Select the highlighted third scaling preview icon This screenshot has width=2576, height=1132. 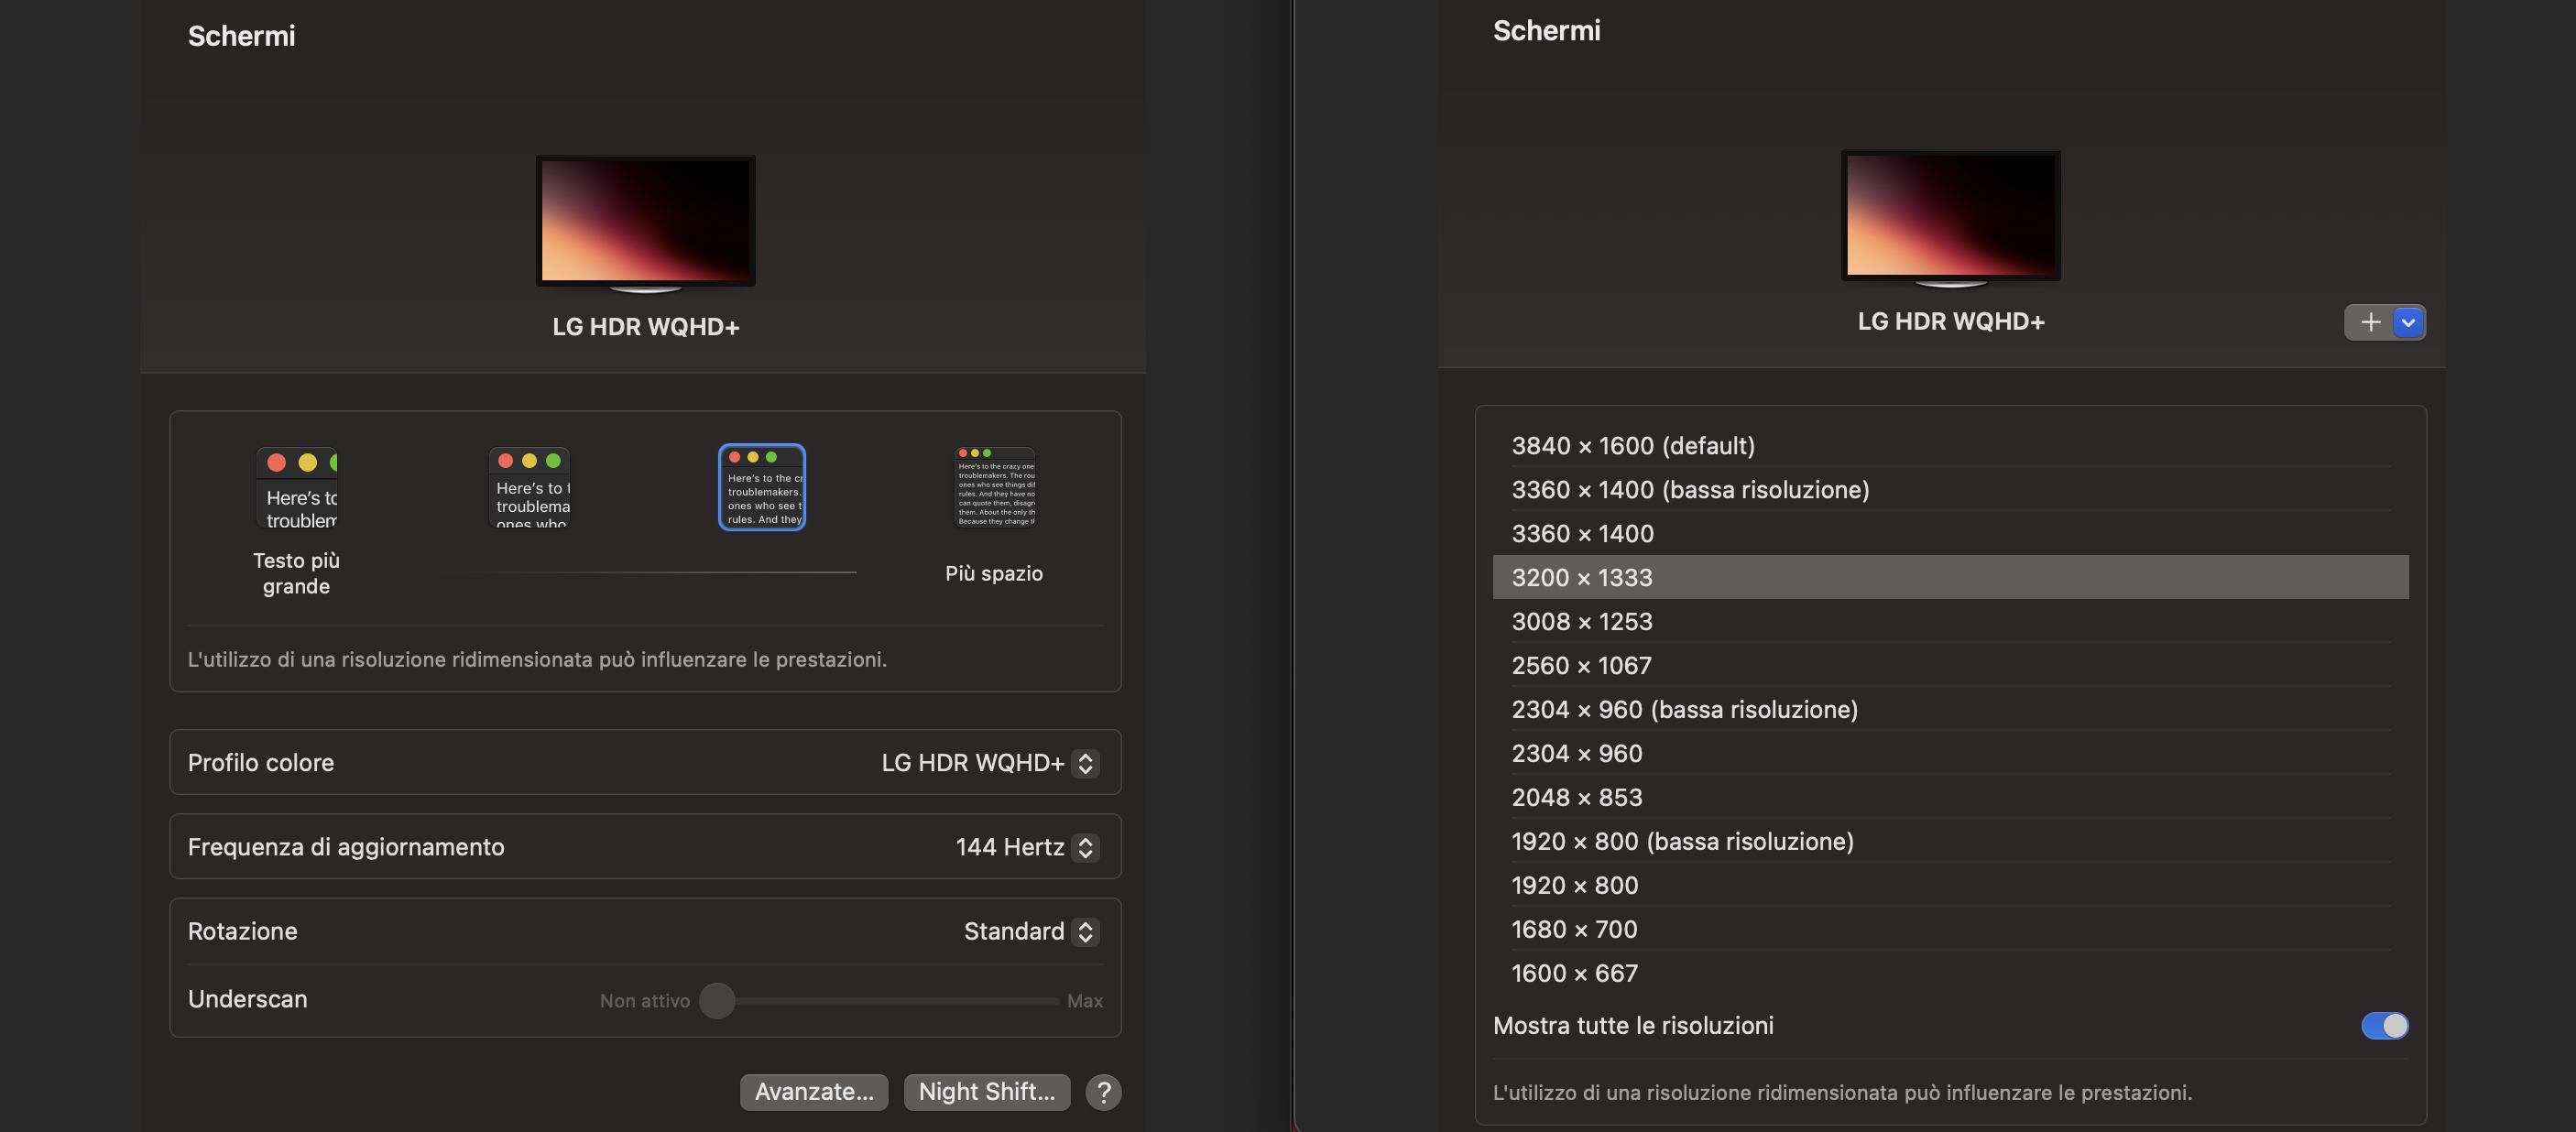point(762,488)
